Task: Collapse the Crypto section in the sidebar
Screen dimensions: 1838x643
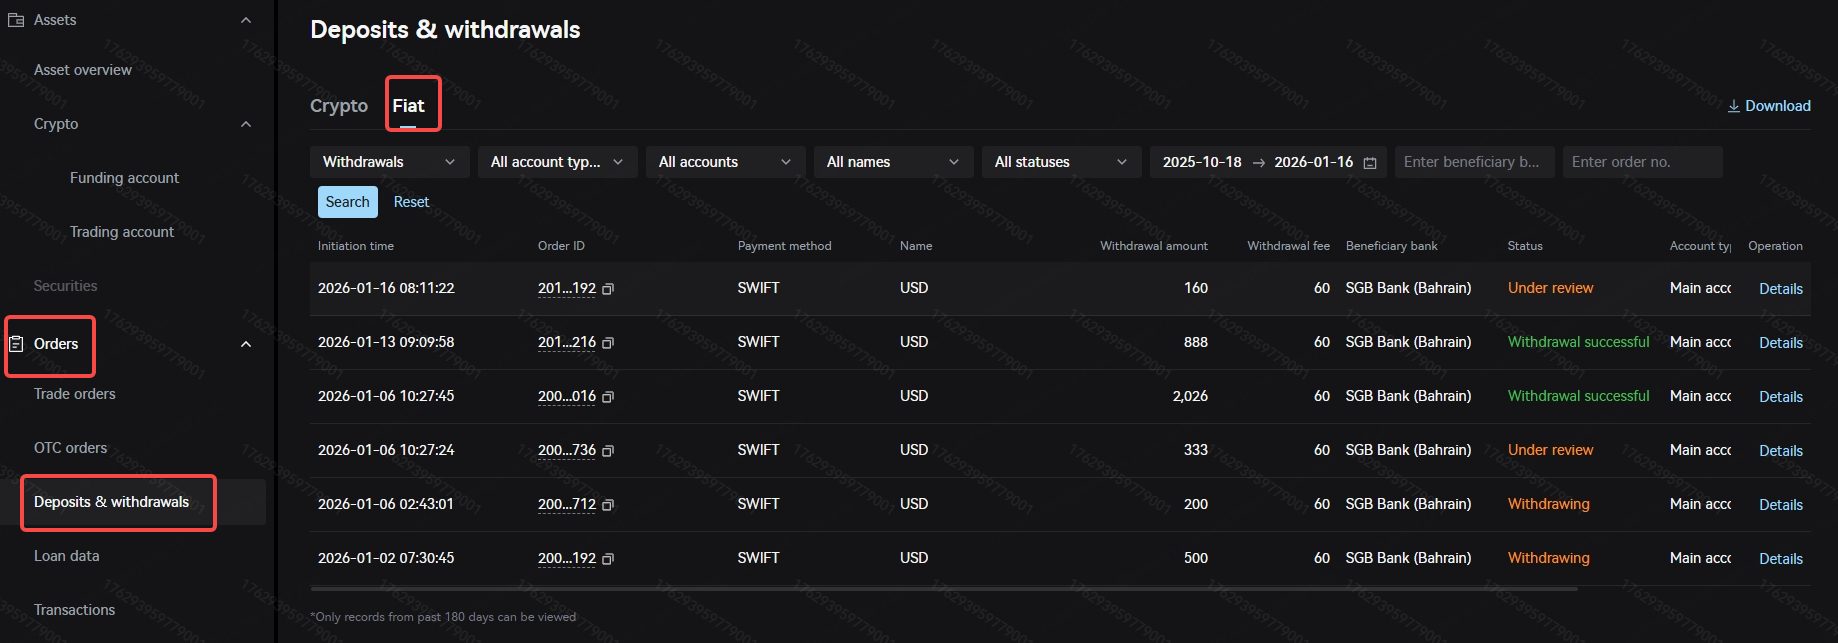Action: click(246, 124)
